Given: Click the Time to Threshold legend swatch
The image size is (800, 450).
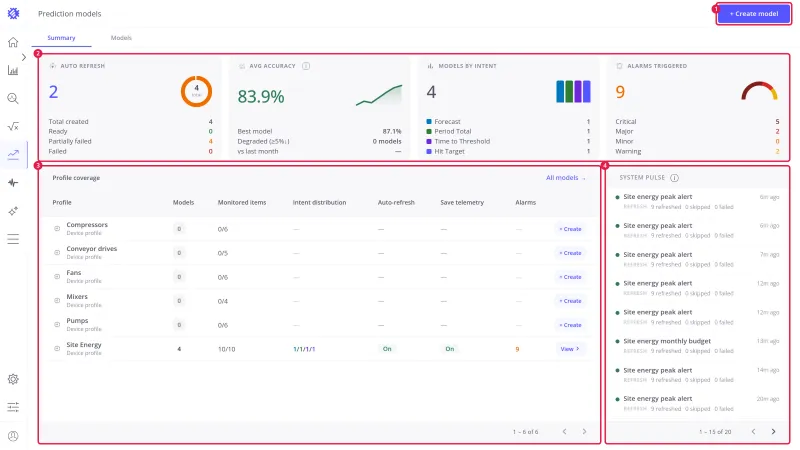Looking at the screenshot, I should [x=429, y=141].
